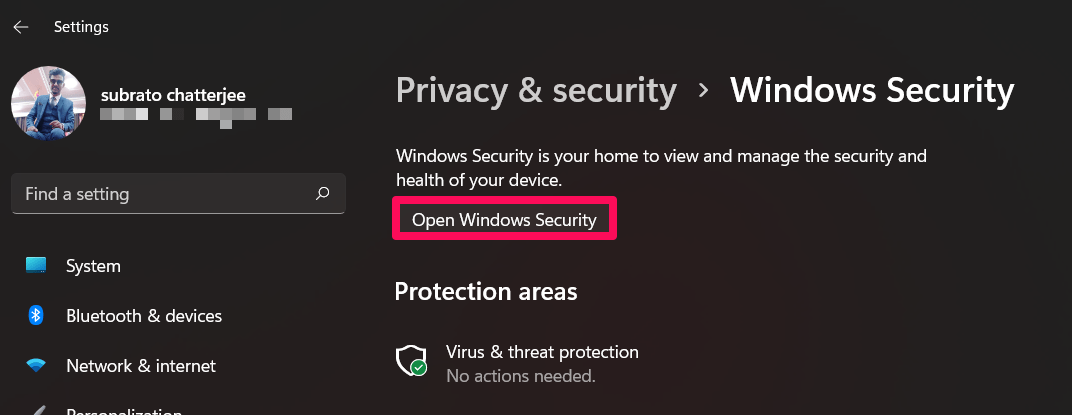Click the Bluetooth icon in sidebar
The width and height of the screenshot is (1072, 415).
37,316
